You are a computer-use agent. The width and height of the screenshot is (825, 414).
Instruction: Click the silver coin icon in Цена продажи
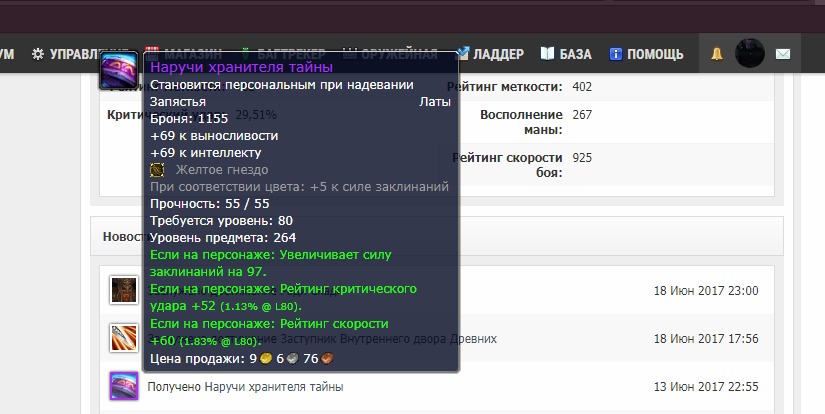[x=293, y=358]
